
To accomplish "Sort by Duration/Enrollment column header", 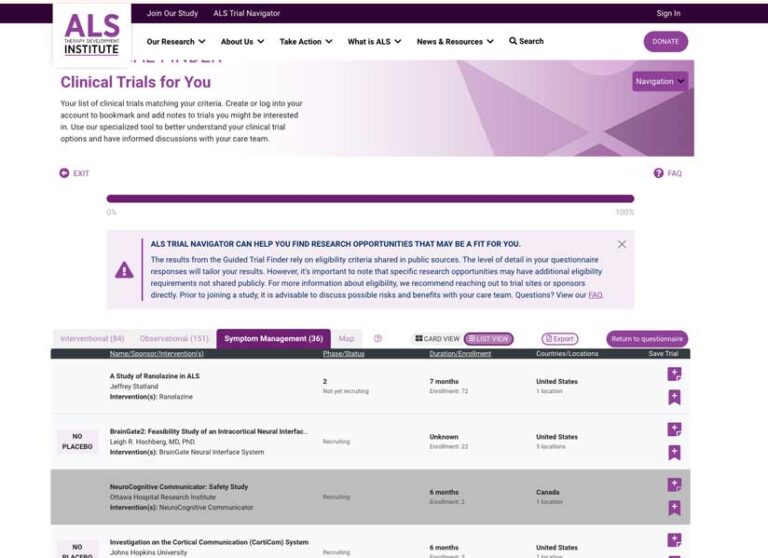I will [x=460, y=354].
